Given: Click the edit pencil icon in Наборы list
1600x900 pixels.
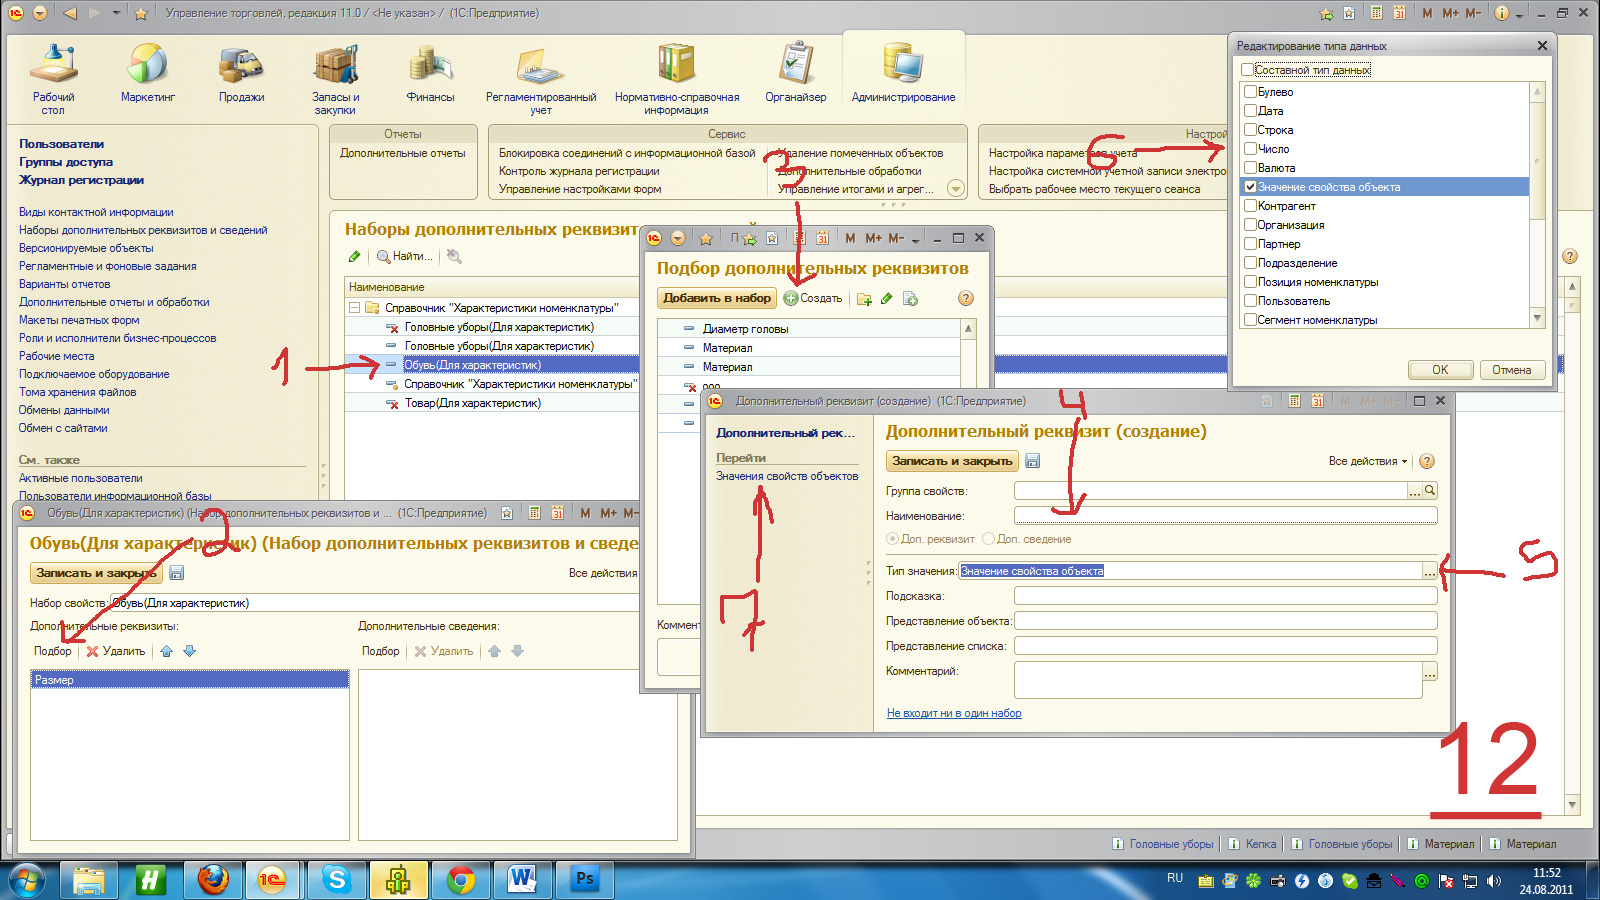Looking at the screenshot, I should pos(355,256).
